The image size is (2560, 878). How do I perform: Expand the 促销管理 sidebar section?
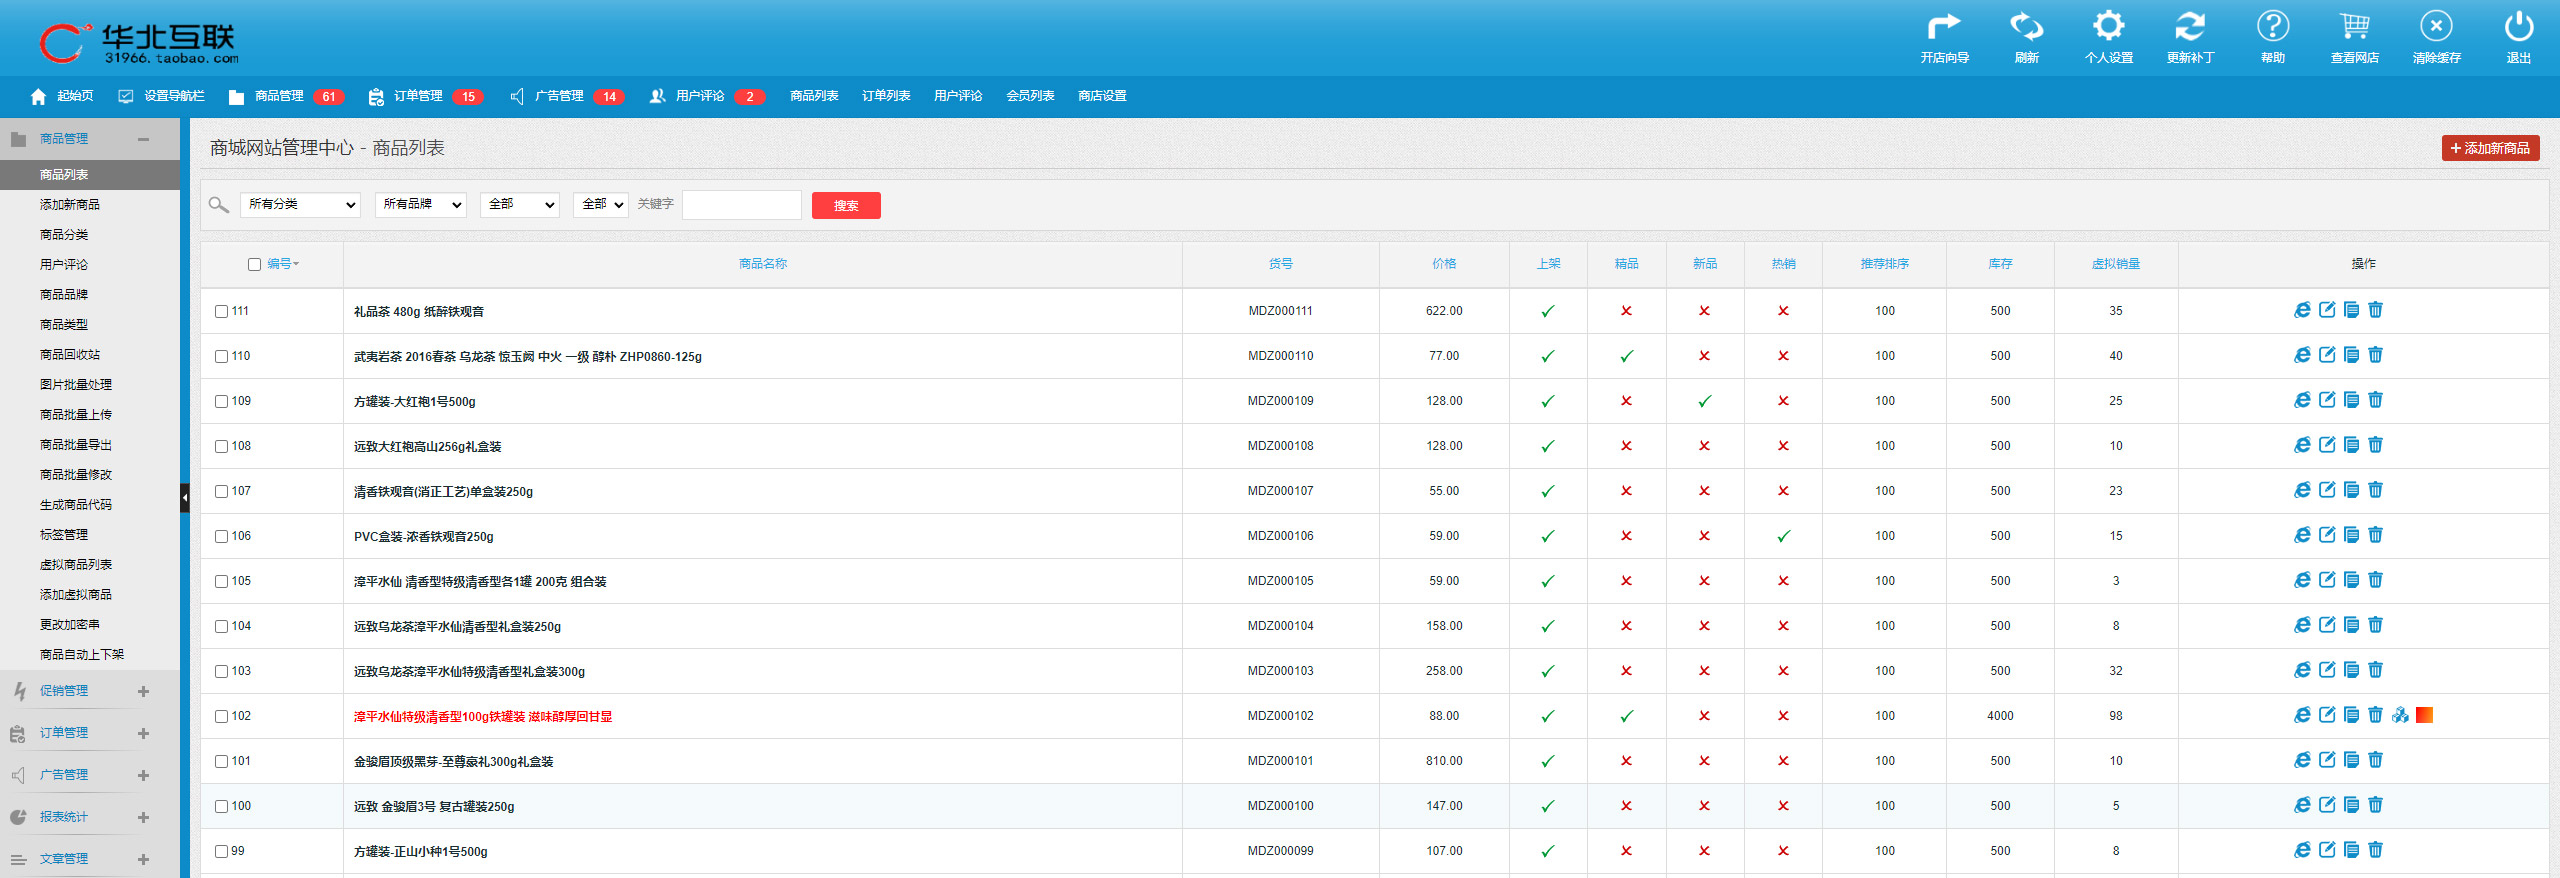coord(143,691)
